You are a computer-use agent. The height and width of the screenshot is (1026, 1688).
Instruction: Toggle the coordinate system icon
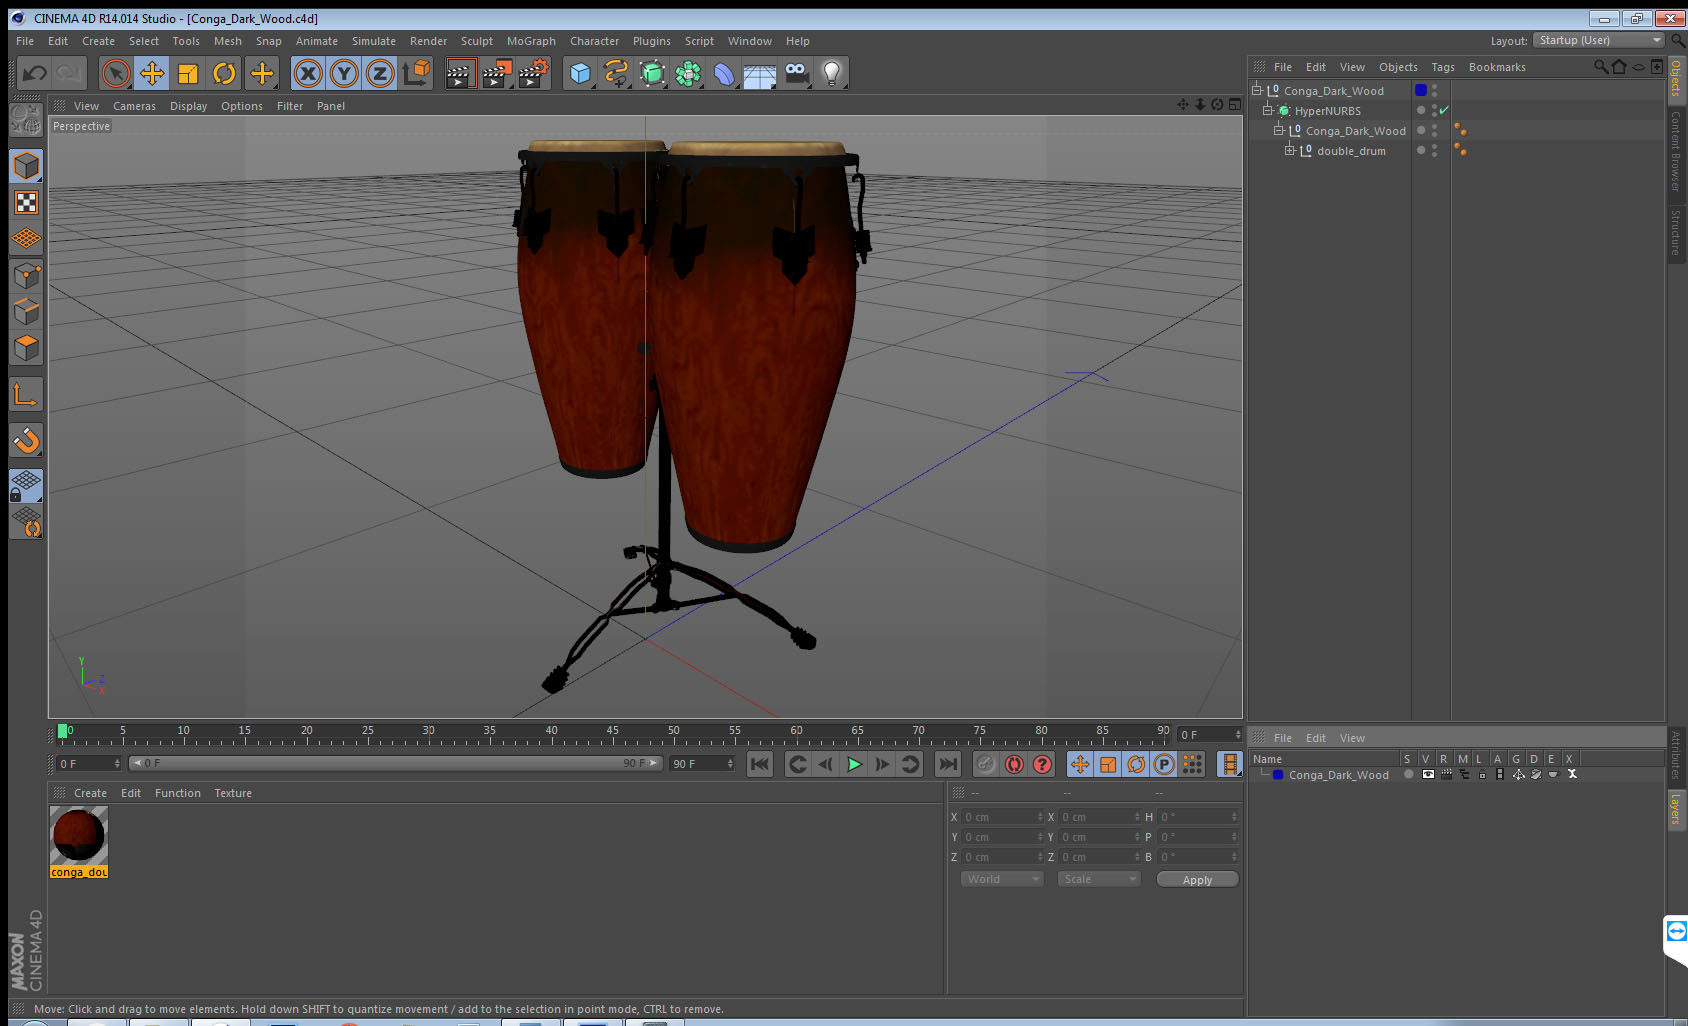[x=416, y=73]
